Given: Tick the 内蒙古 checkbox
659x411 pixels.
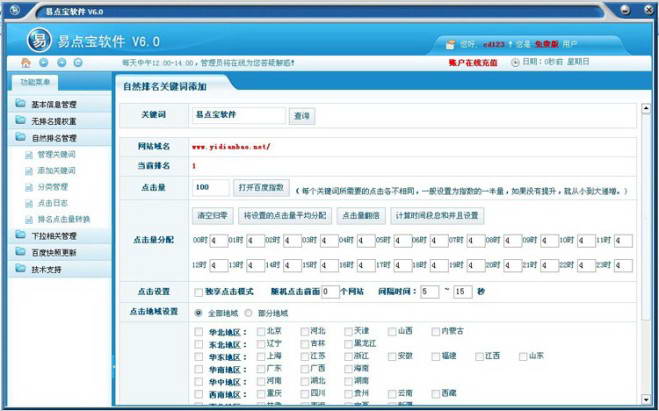Looking at the screenshot, I should pyautogui.click(x=436, y=332).
